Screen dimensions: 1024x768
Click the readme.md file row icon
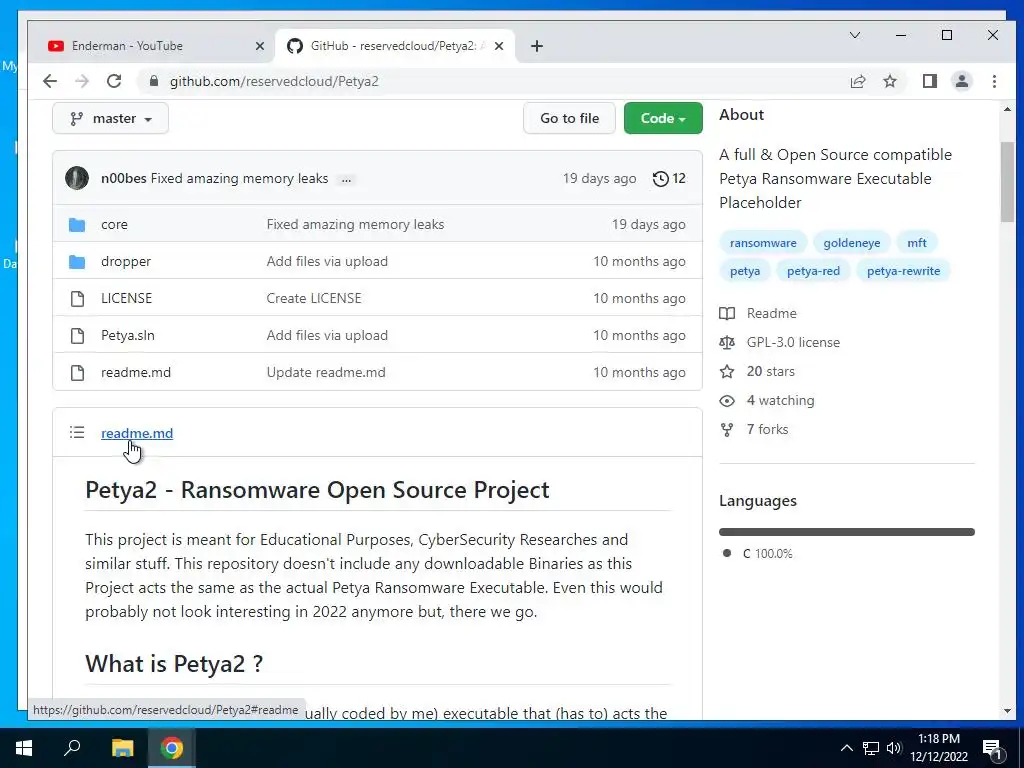click(77, 373)
